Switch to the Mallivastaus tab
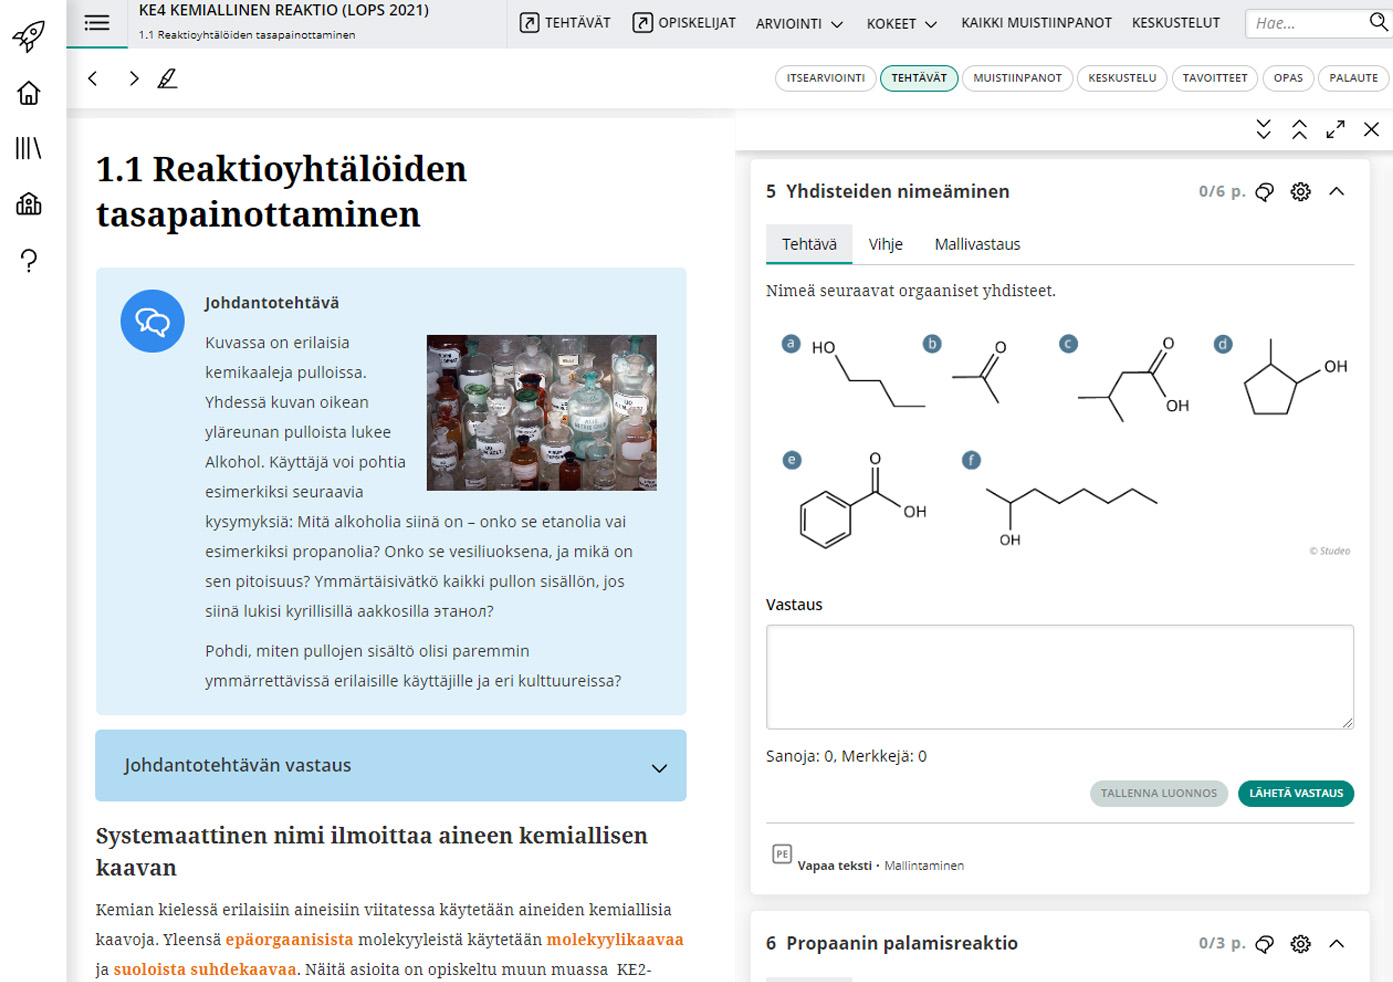 pyautogui.click(x=977, y=244)
